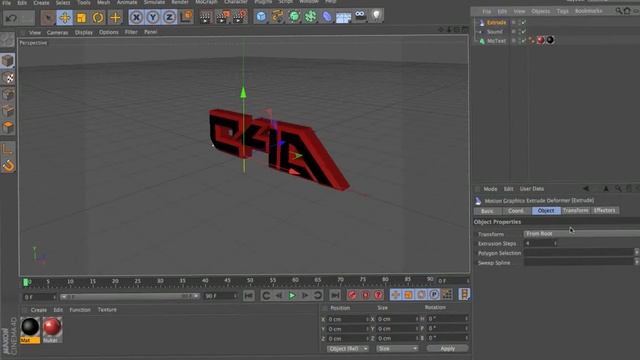Switch to the Coord. tab
Viewport: 640px width, 360px height.
point(516,211)
